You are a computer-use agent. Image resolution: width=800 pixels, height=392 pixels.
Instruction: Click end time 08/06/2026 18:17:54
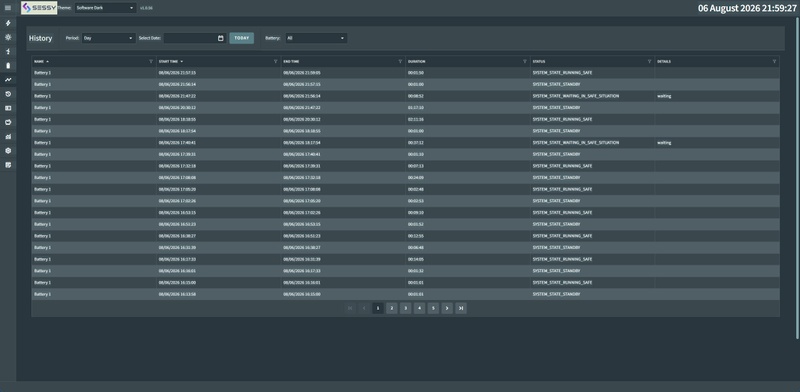[x=302, y=142]
